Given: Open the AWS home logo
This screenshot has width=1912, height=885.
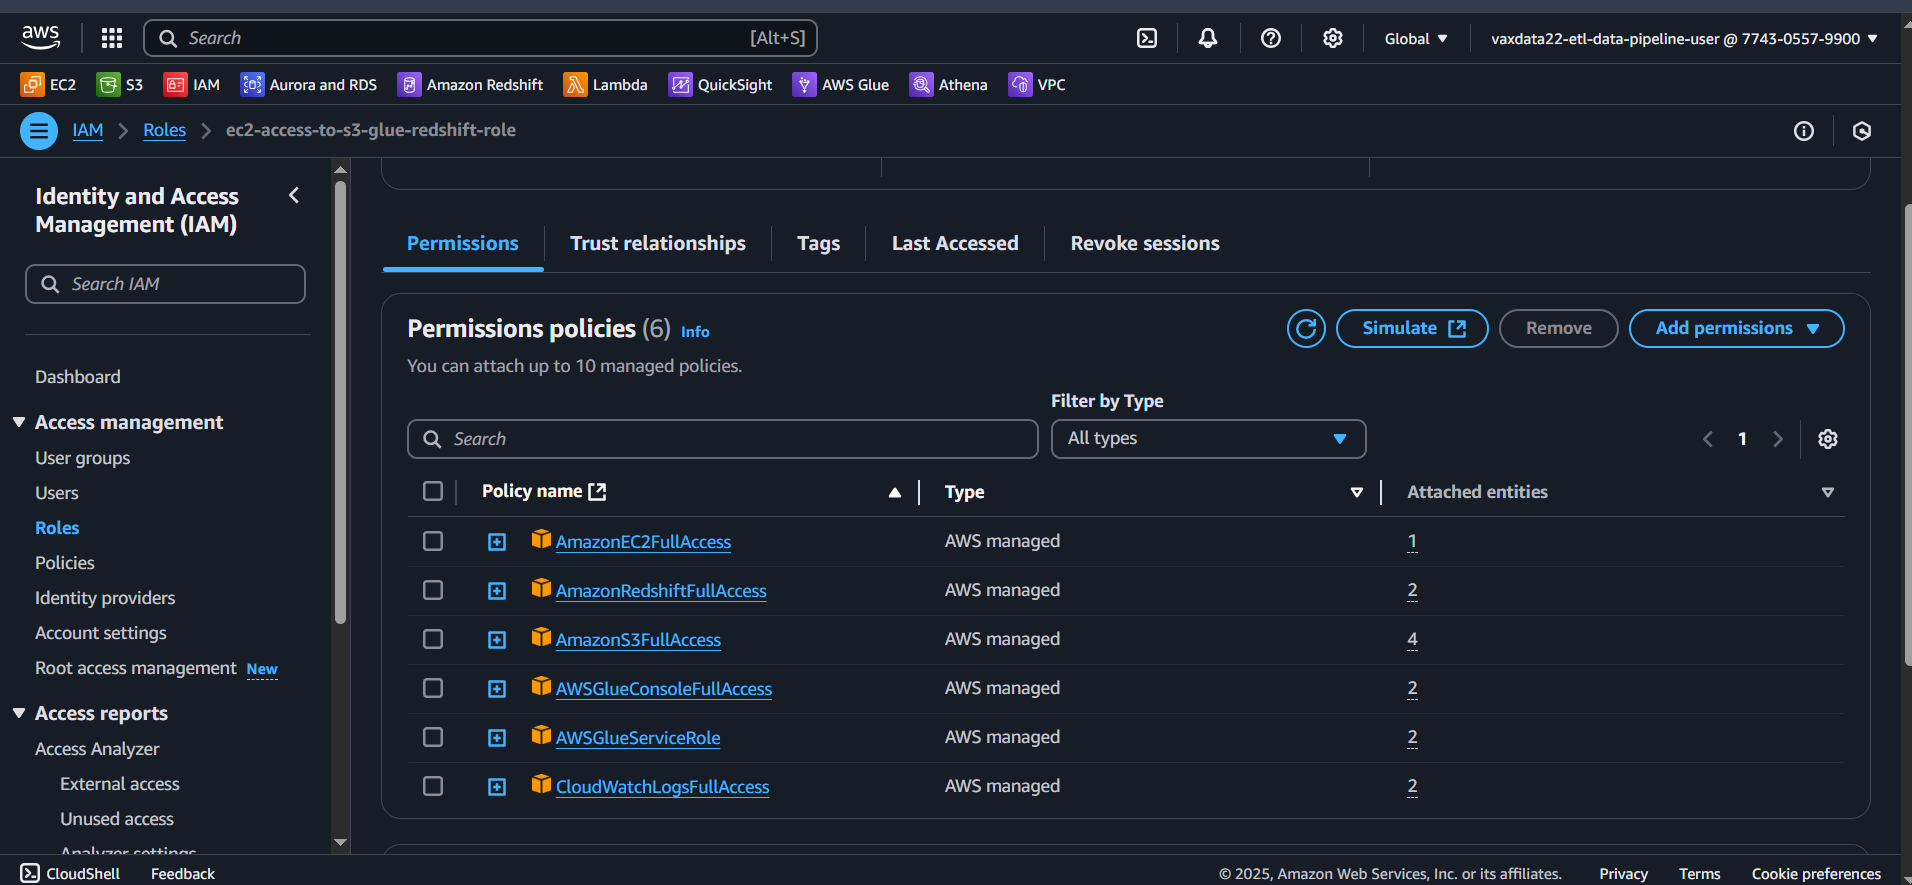Looking at the screenshot, I should pos(40,38).
